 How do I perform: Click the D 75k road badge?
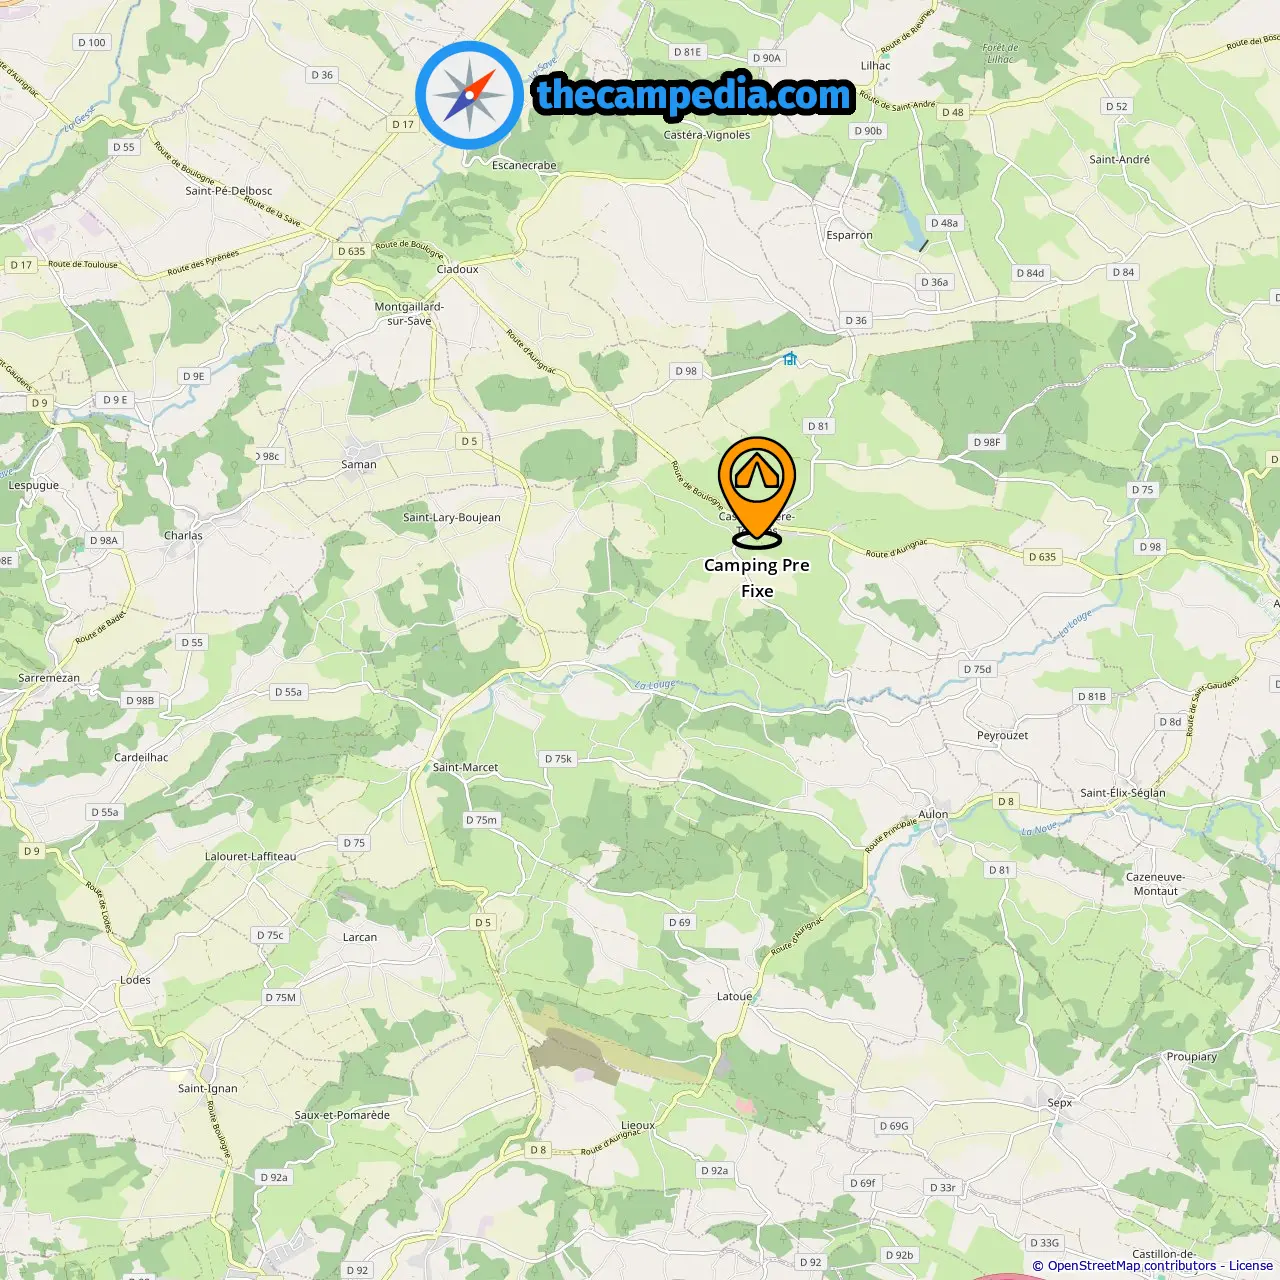[x=559, y=759]
